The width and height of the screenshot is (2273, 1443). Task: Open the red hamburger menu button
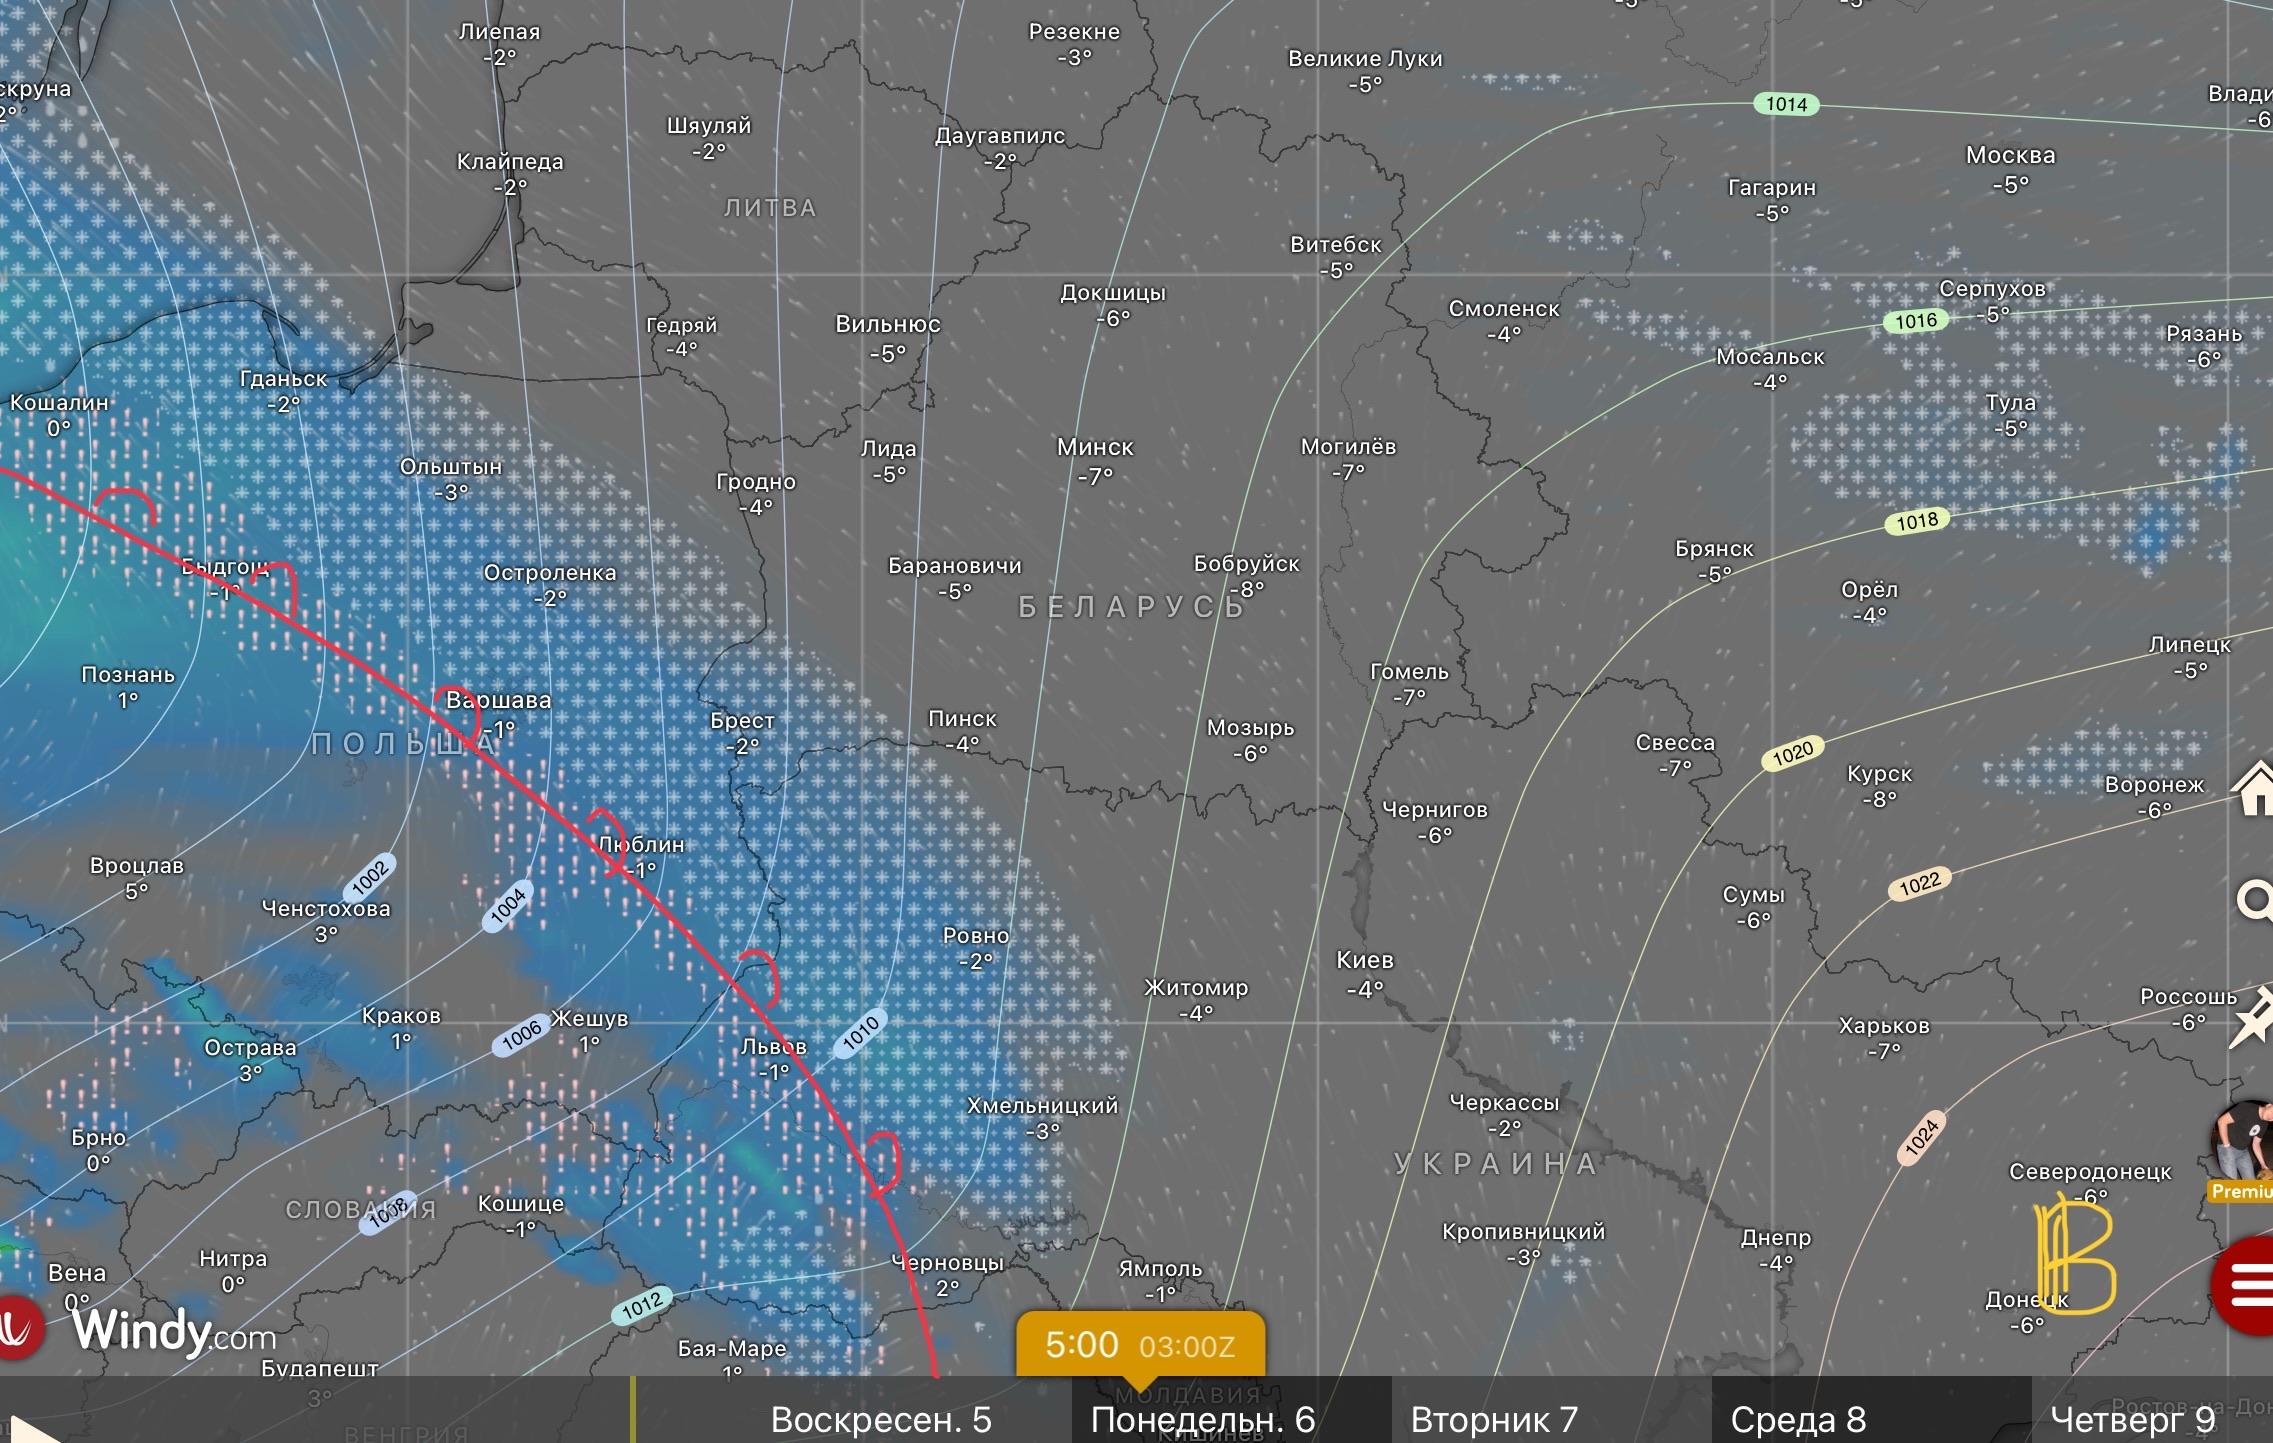coord(2245,1285)
